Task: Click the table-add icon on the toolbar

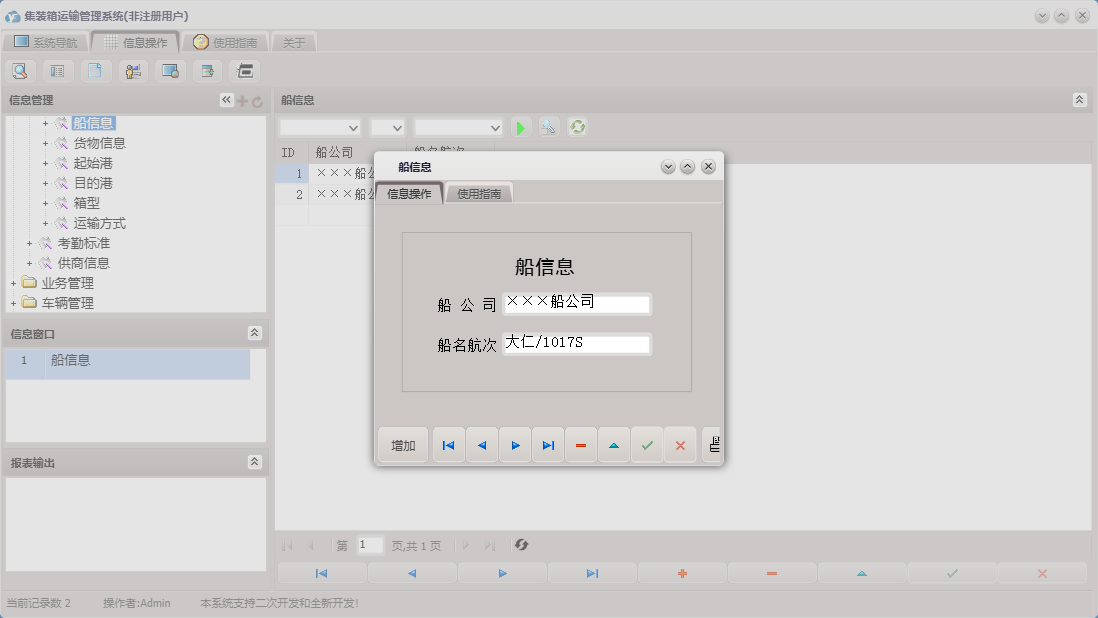Action: coord(207,70)
